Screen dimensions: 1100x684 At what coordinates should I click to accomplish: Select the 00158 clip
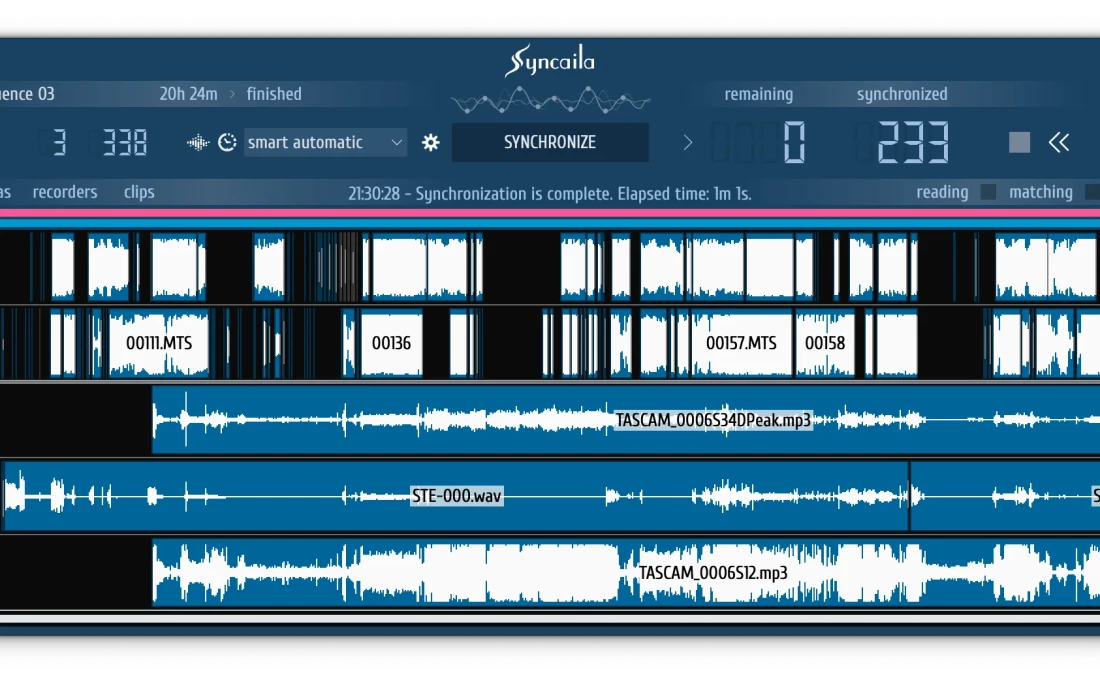point(825,343)
